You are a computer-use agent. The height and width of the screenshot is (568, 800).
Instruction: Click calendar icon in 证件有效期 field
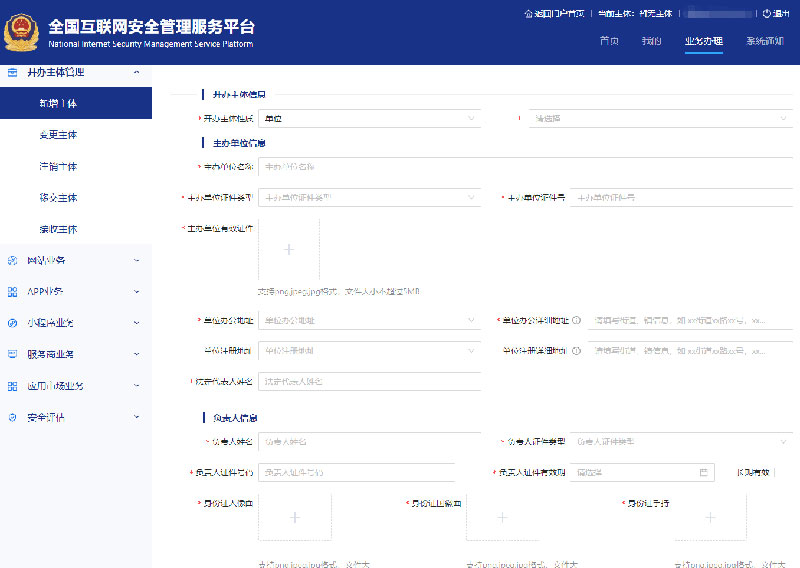(x=704, y=472)
